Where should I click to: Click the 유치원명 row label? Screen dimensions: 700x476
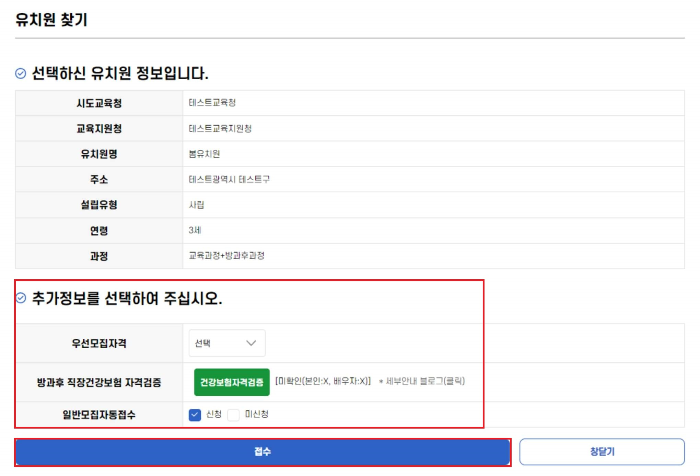[x=99, y=154]
